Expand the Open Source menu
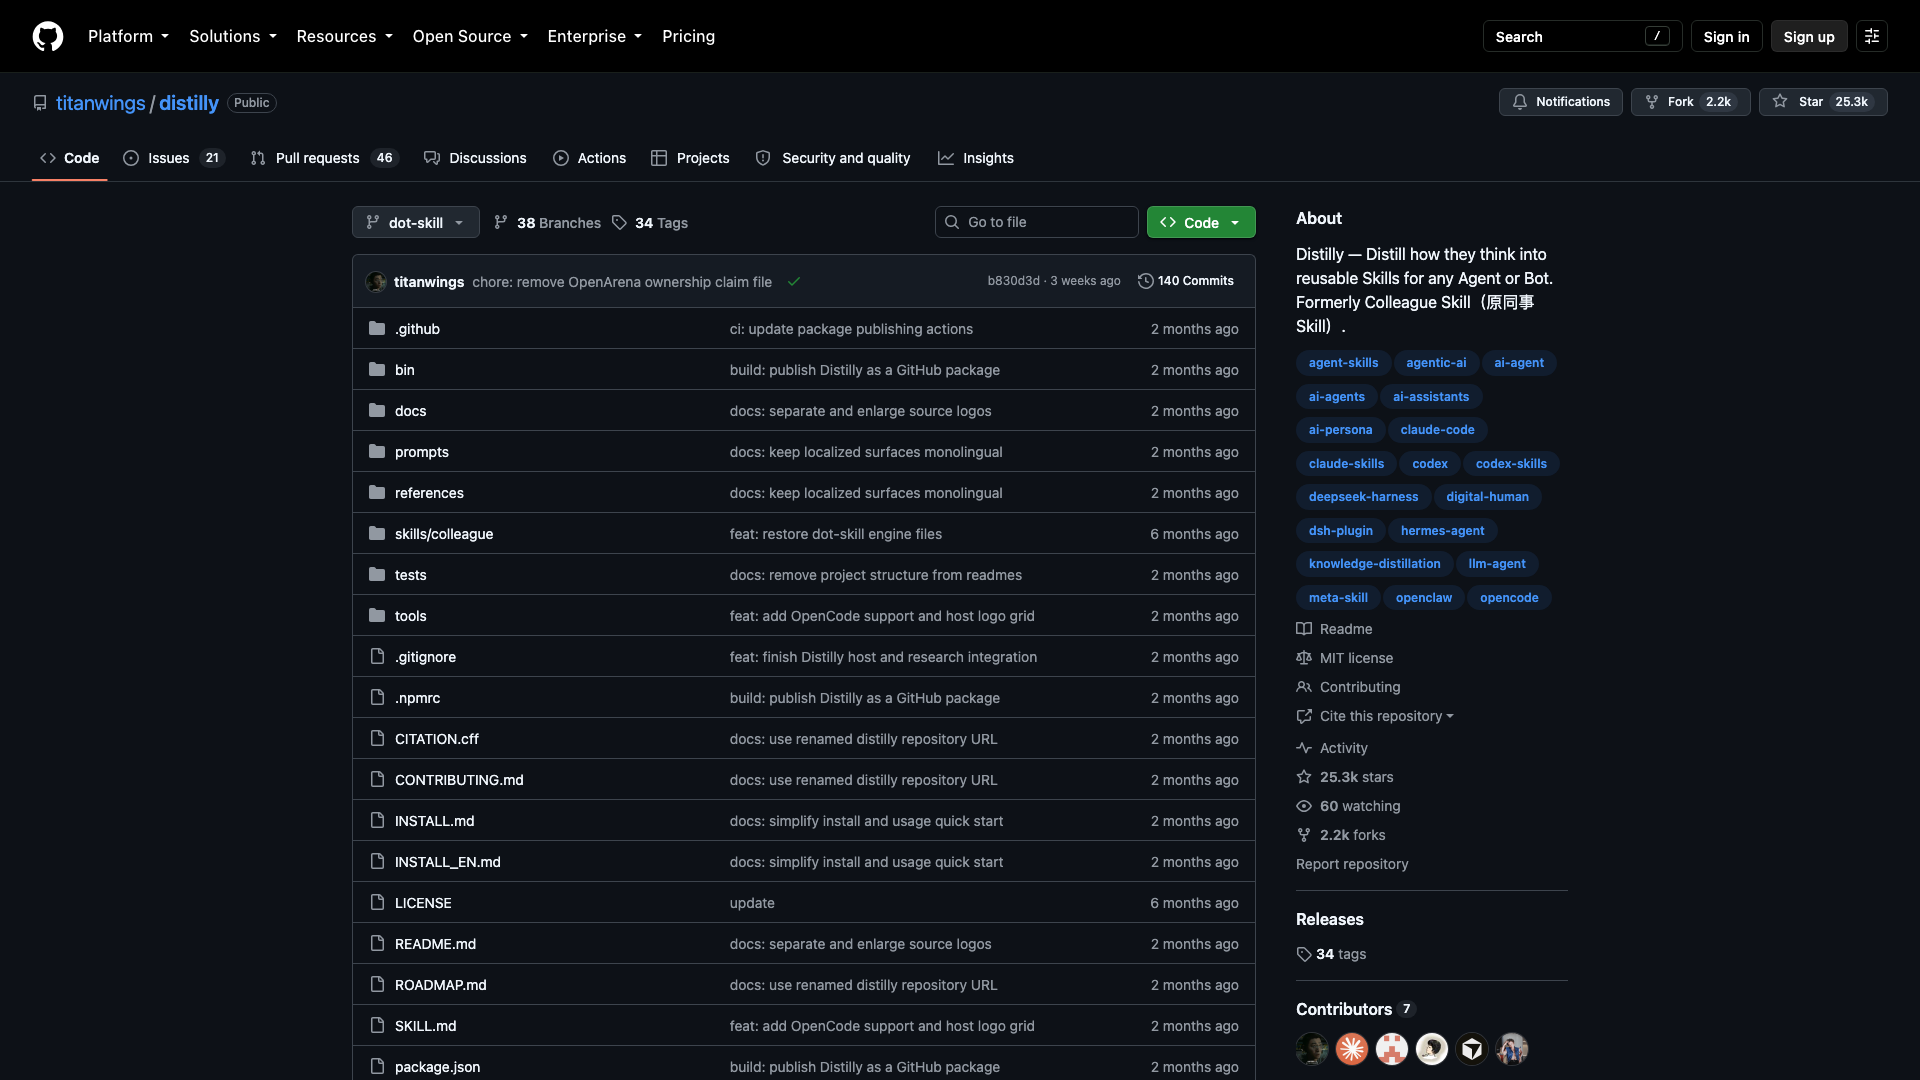This screenshot has height=1080, width=1920. coord(470,36)
